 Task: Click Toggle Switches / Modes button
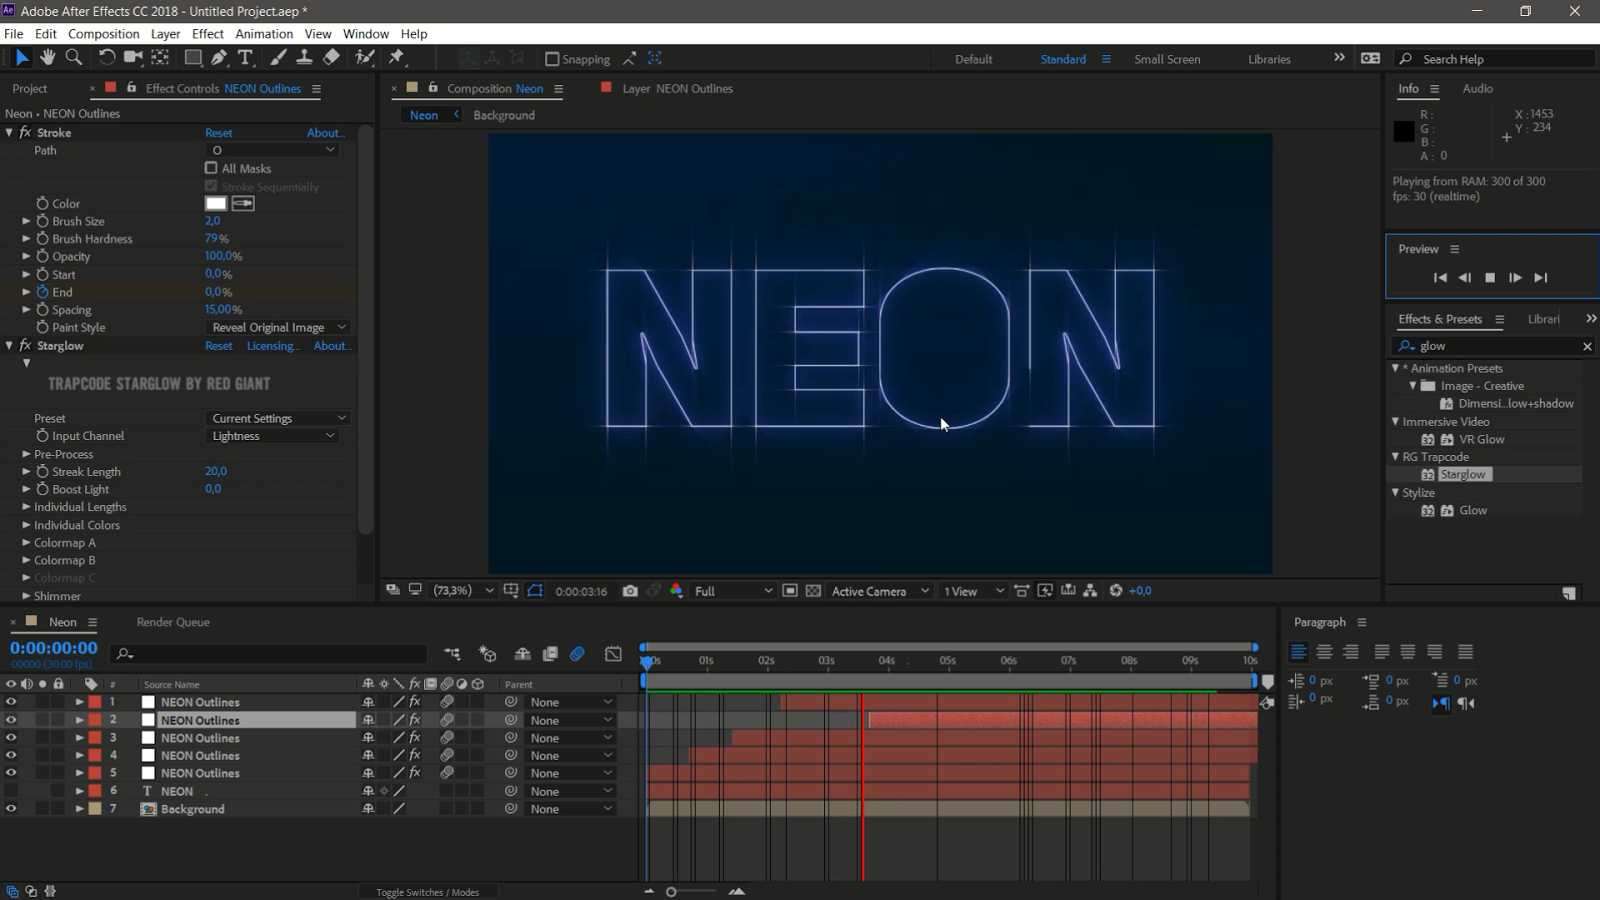click(427, 892)
